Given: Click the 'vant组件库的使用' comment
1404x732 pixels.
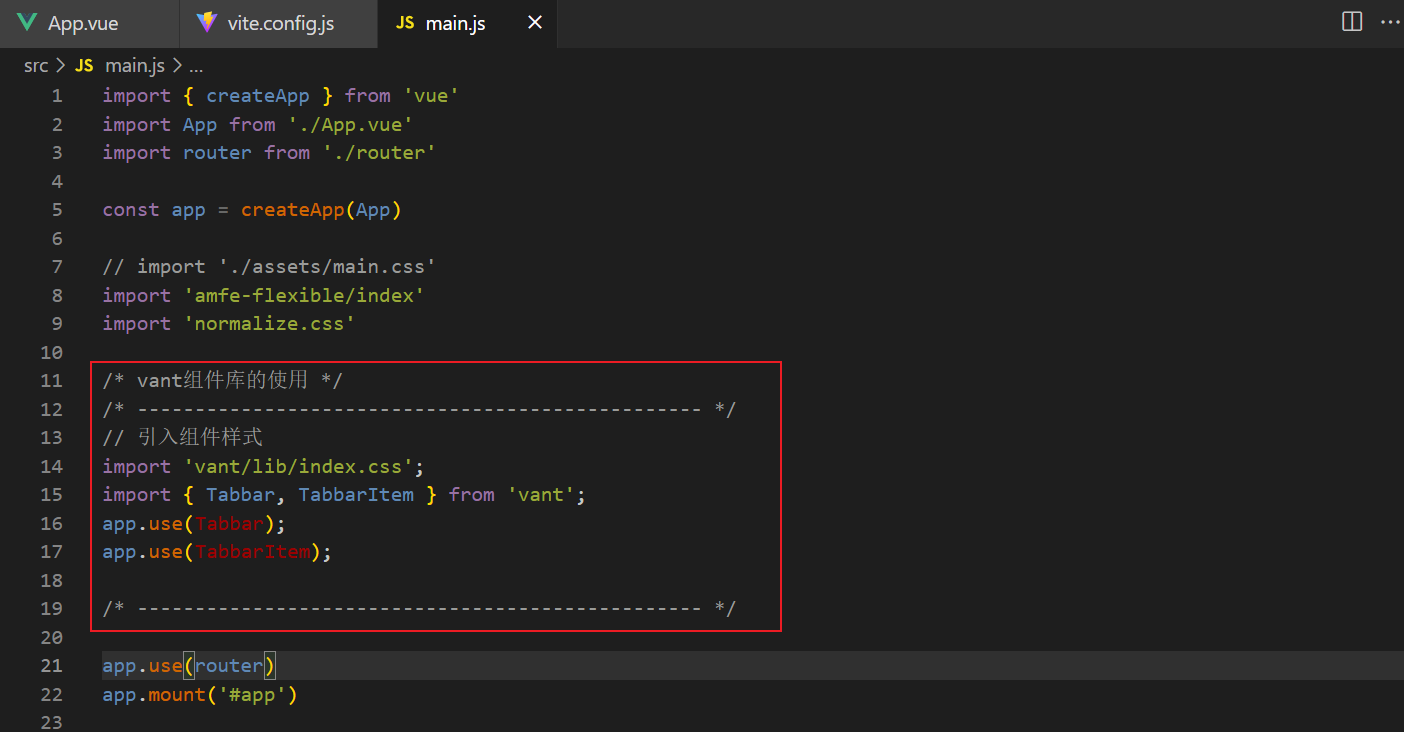Looking at the screenshot, I should (x=222, y=381).
